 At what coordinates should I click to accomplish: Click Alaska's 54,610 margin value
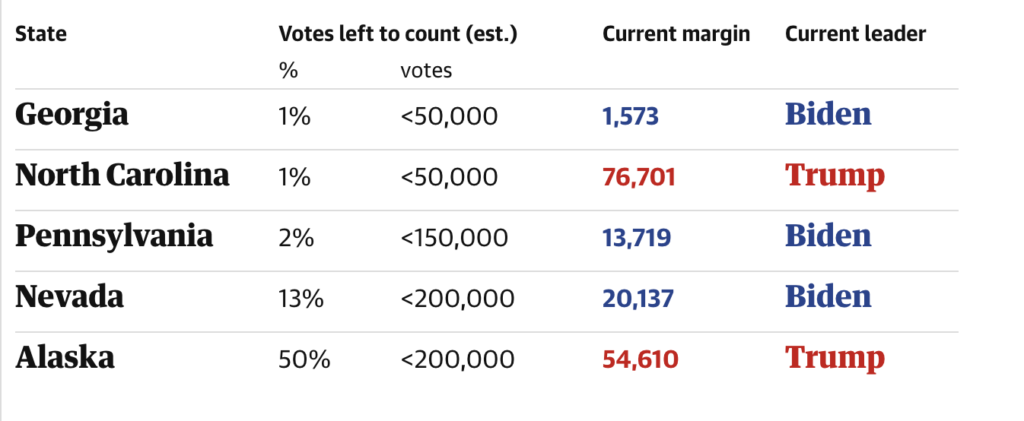640,358
